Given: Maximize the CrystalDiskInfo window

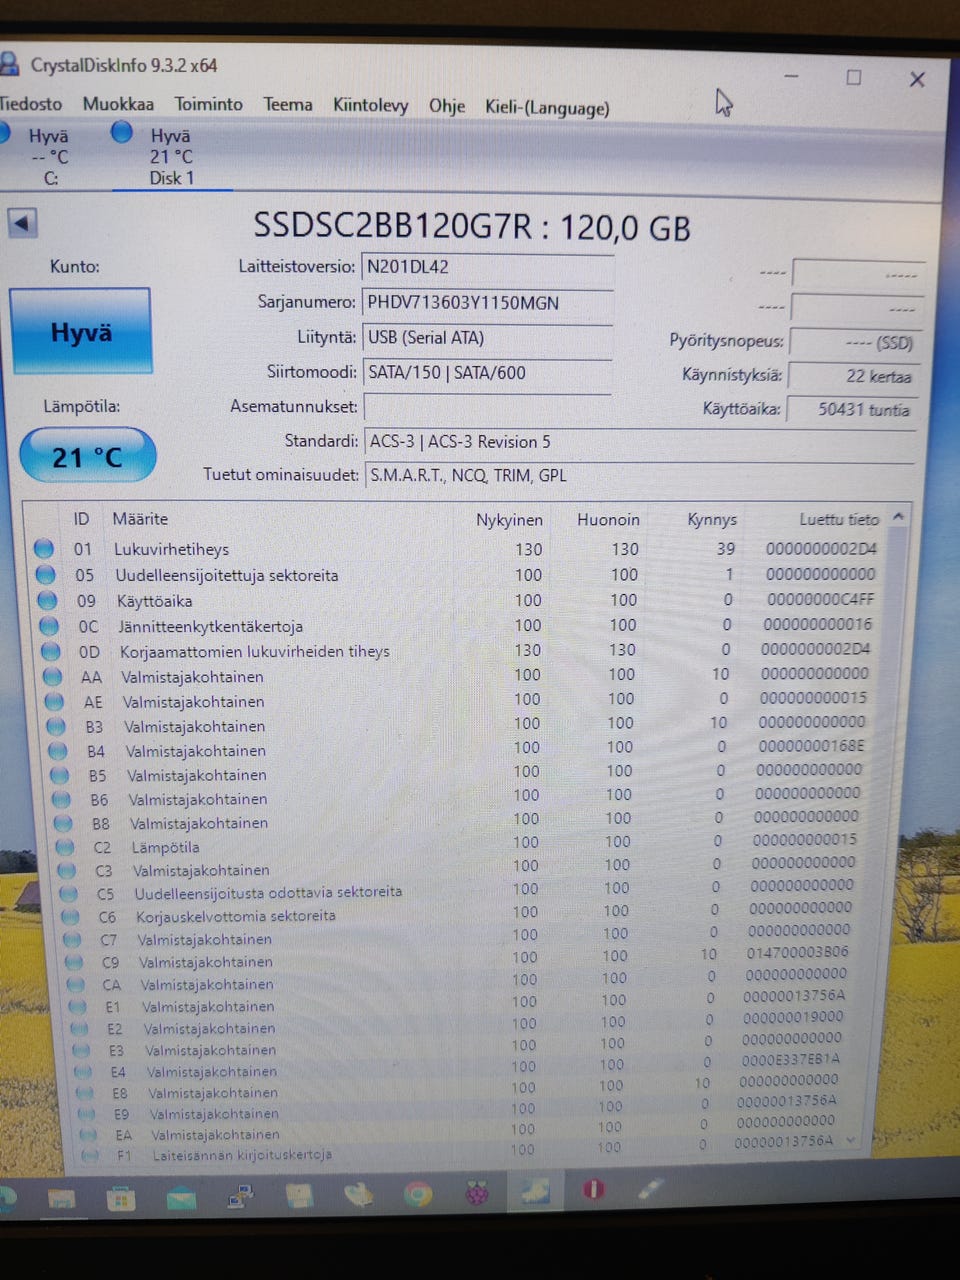Looking at the screenshot, I should pos(854,77).
